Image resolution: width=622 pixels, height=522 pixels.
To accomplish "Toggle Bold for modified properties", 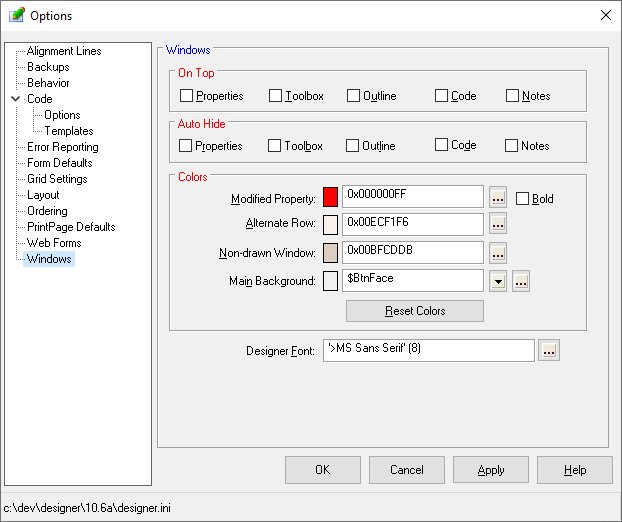I will pos(522,198).
